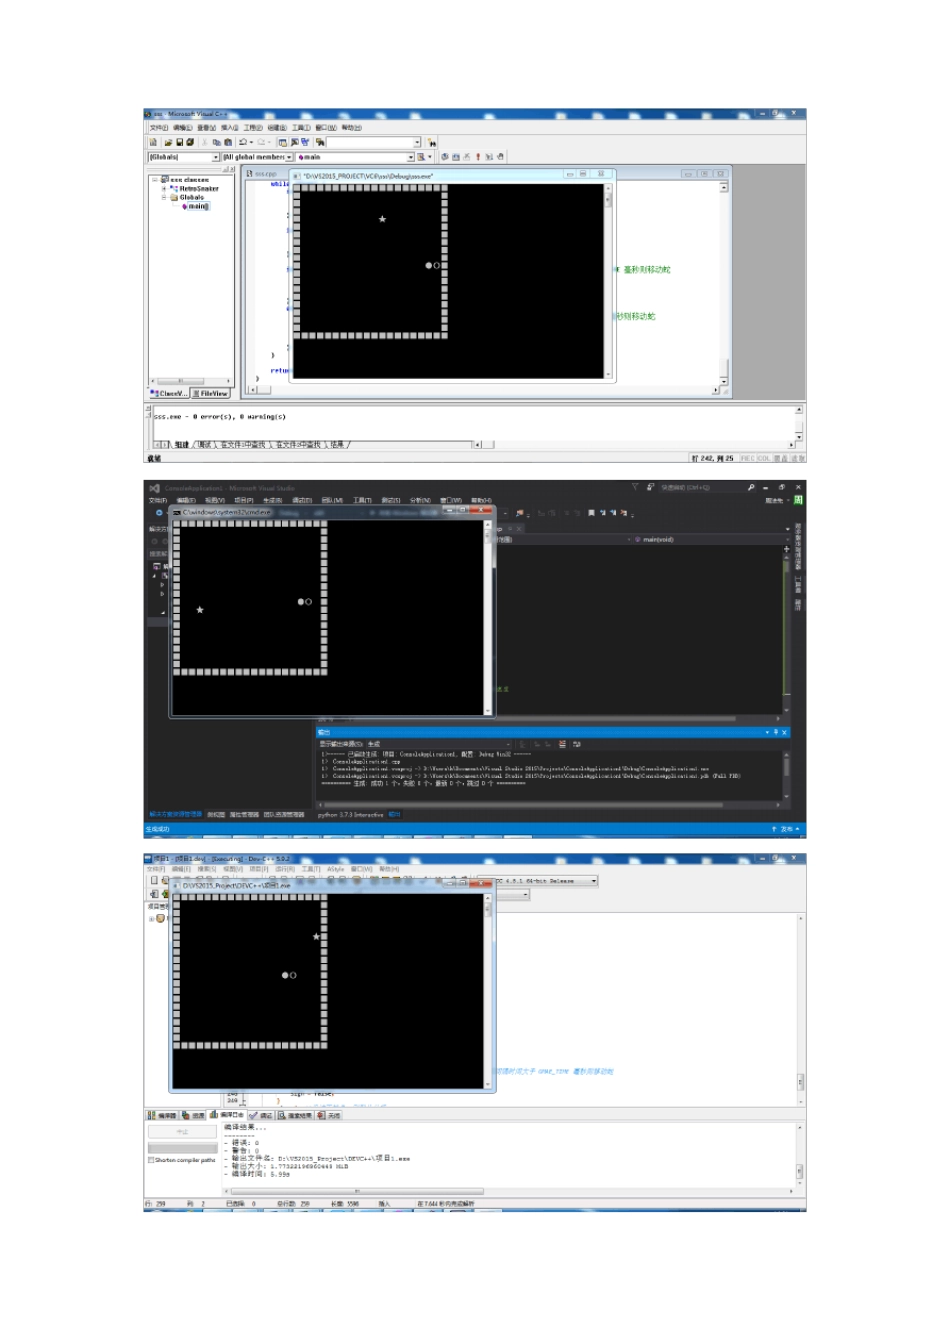
Task: Click Save icon in Visual C++ toolbar
Action: tap(179, 142)
